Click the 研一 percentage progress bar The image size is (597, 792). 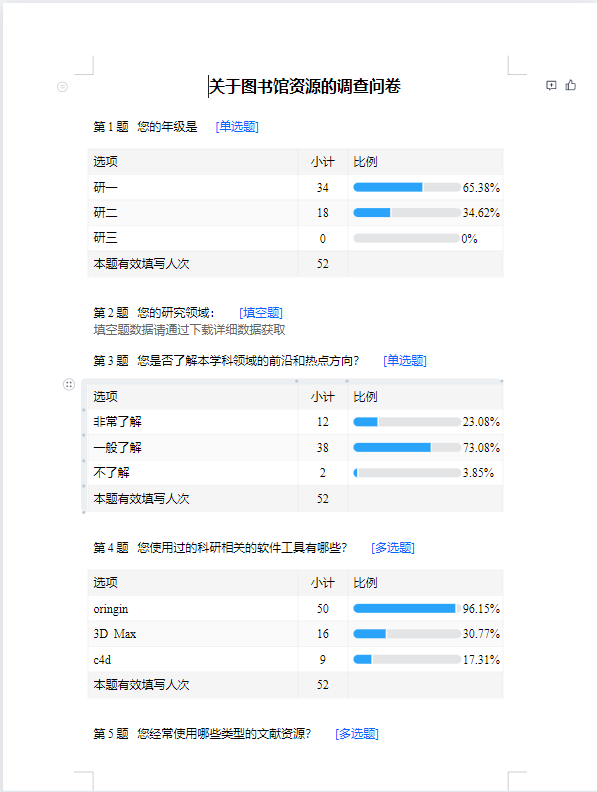click(x=407, y=187)
